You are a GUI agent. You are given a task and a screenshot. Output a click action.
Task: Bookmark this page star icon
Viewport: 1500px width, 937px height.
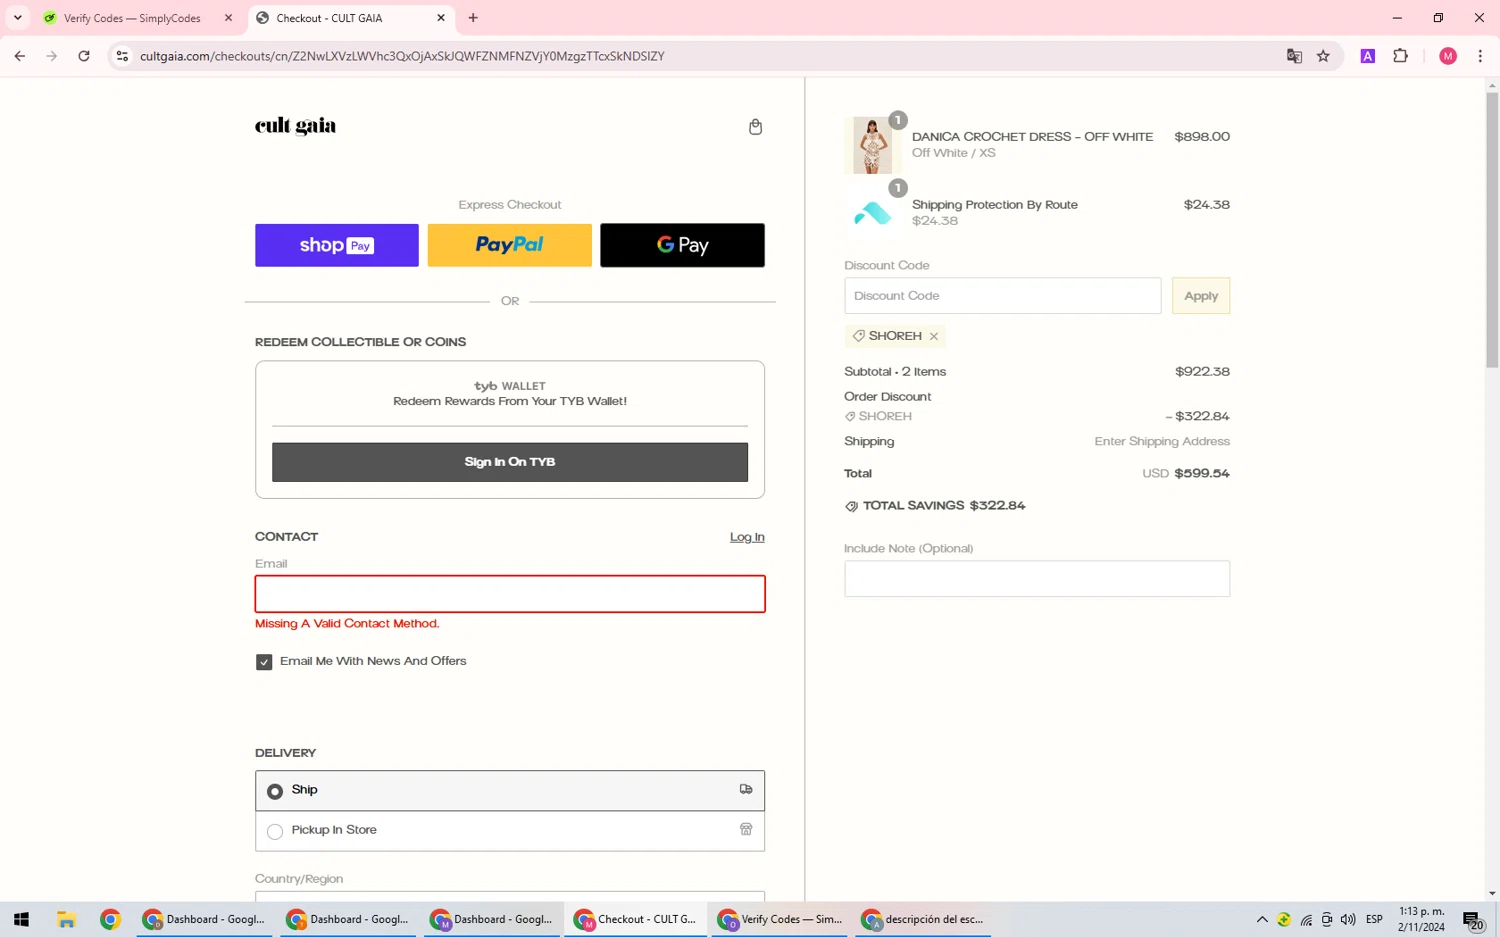tap(1323, 56)
